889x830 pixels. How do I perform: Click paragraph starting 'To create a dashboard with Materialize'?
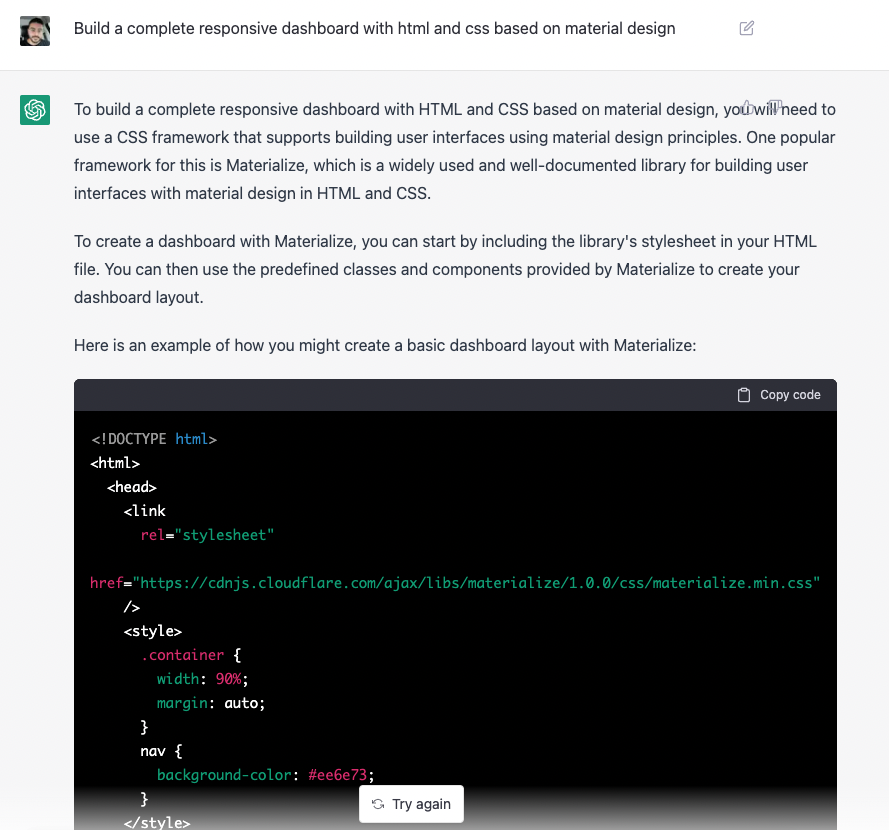tap(445, 269)
